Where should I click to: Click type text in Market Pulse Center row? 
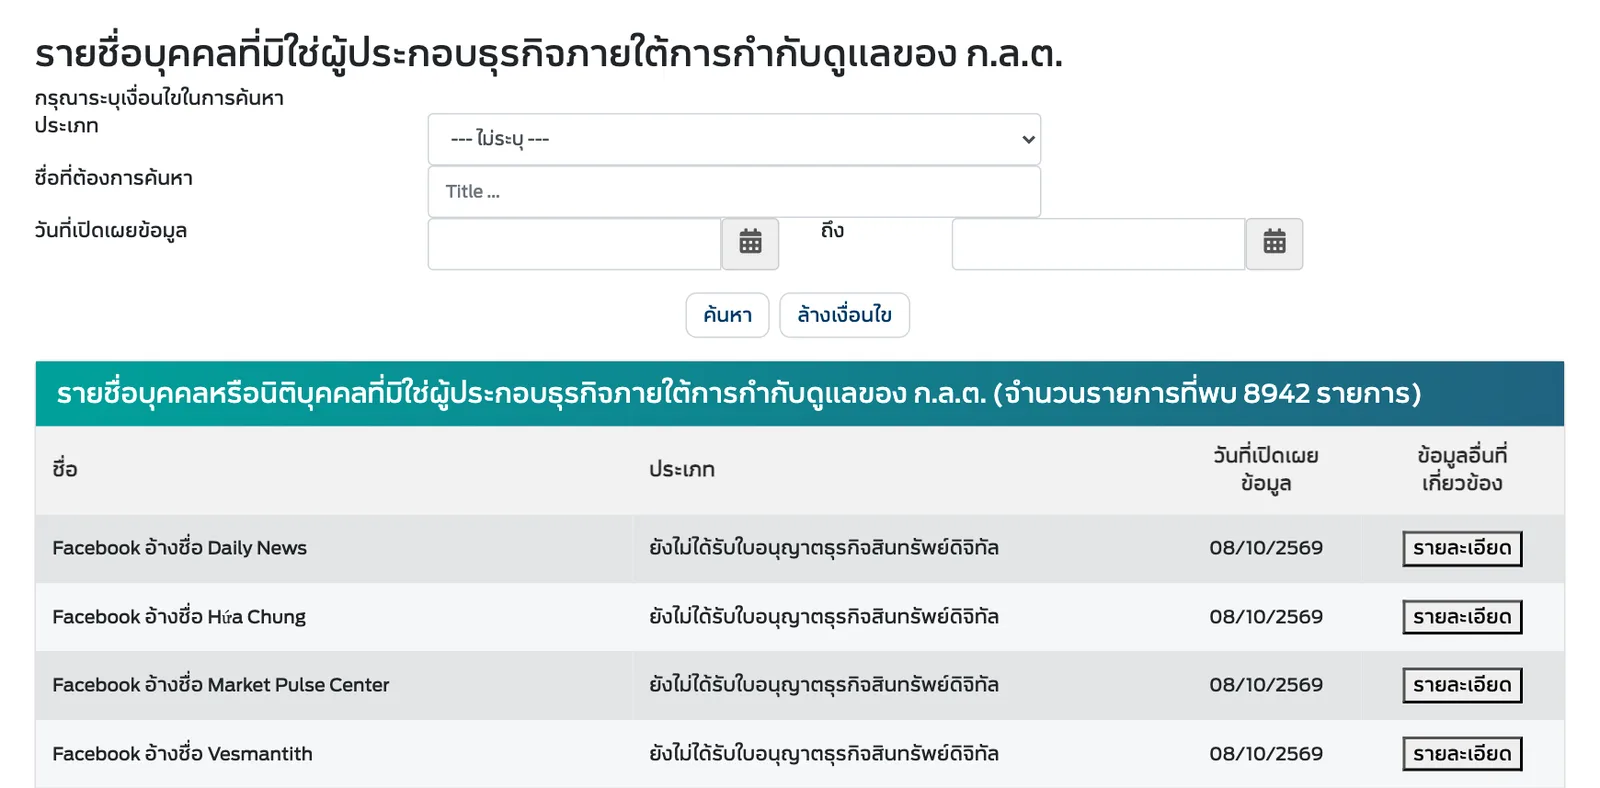824,685
